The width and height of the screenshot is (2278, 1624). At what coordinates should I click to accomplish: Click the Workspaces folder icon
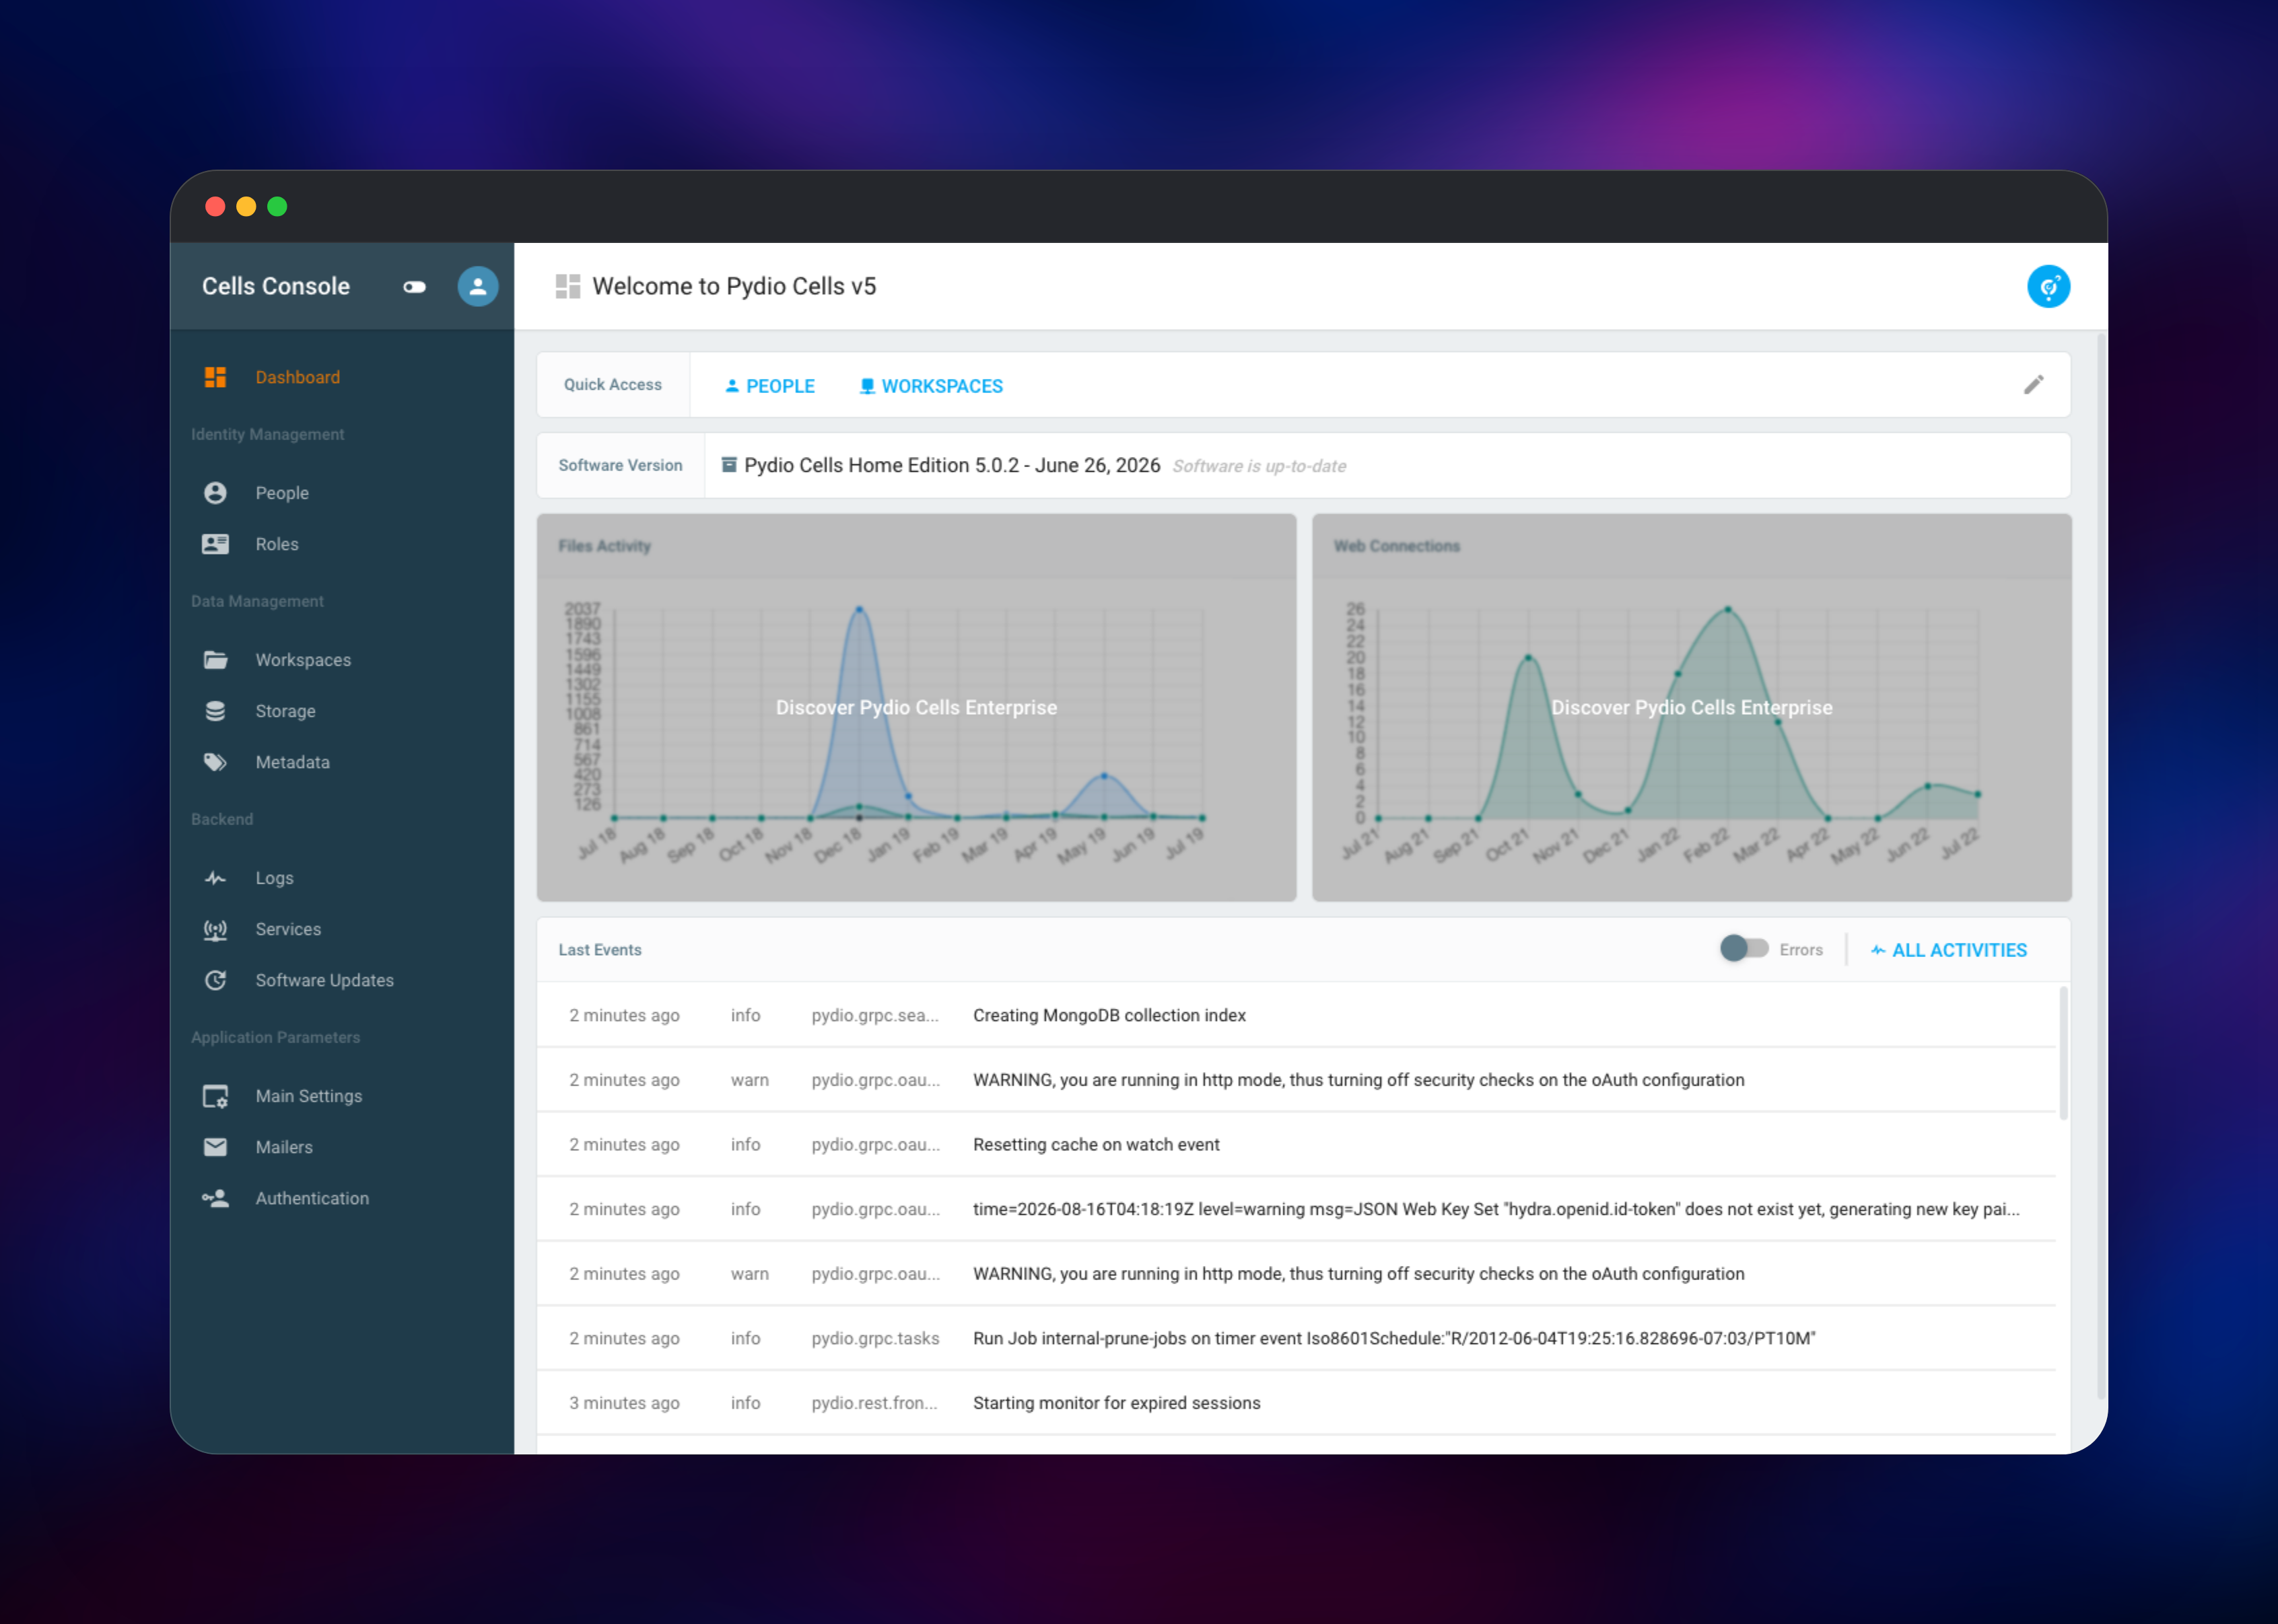215,660
